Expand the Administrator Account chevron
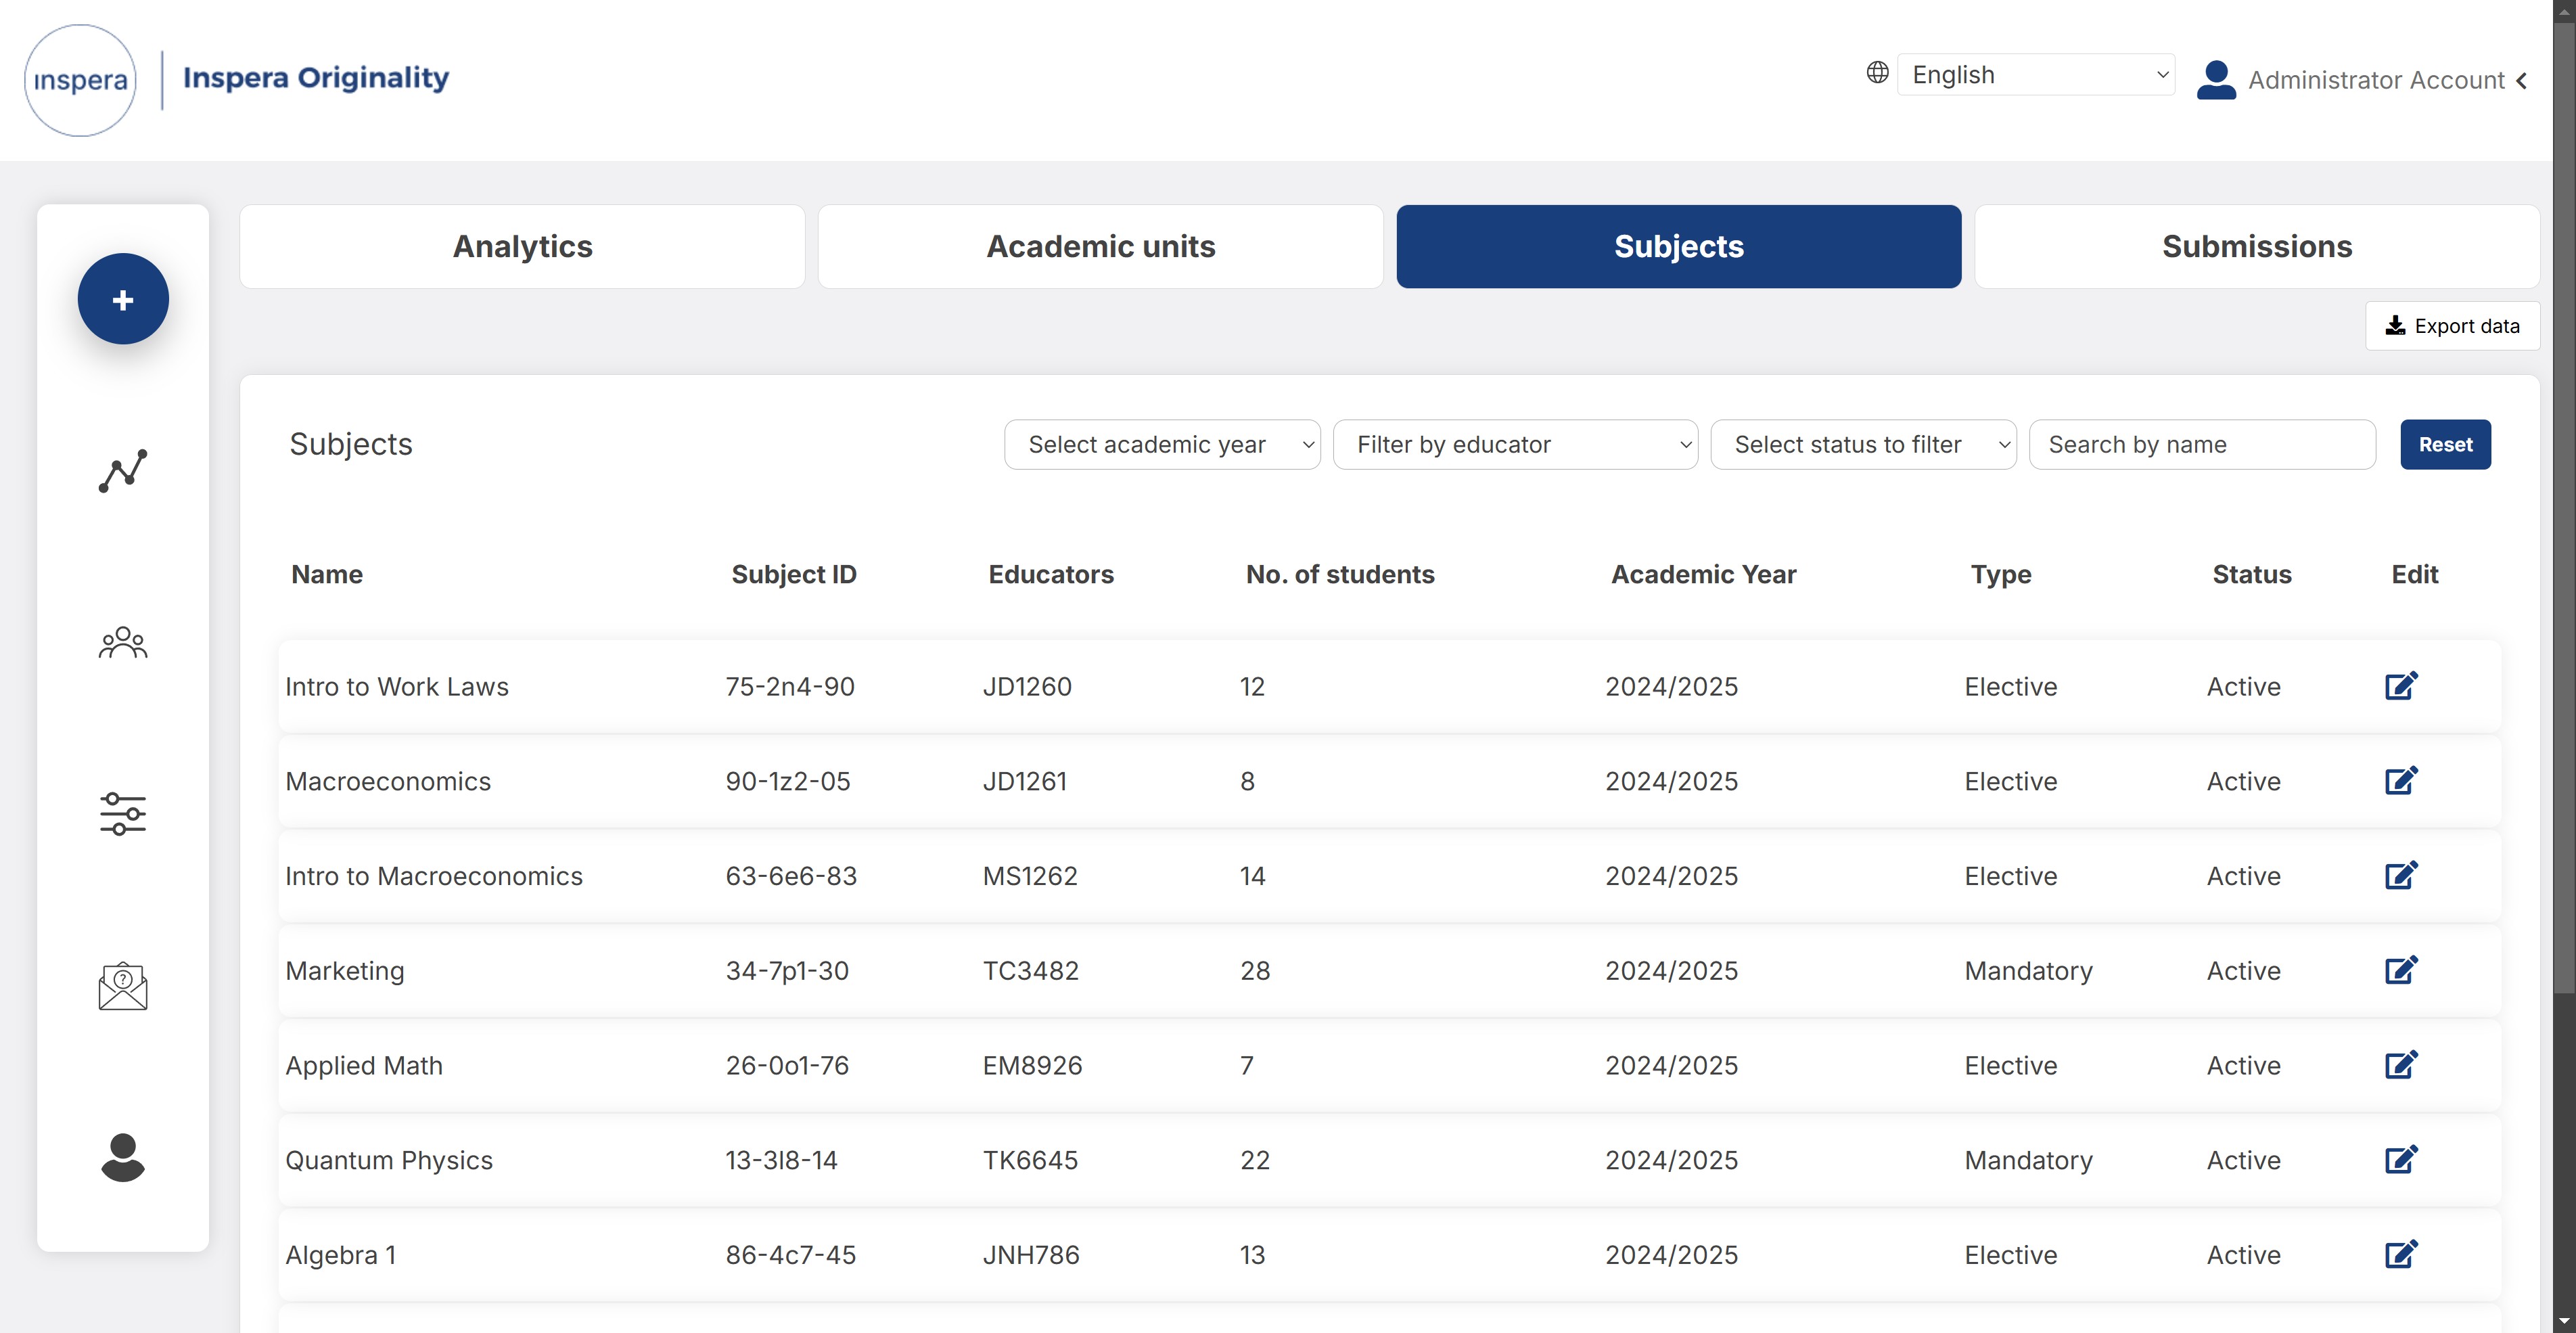 click(2522, 81)
